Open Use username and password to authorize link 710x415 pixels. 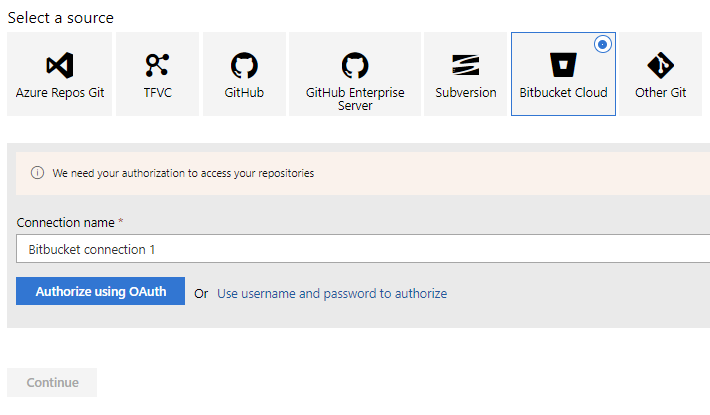click(332, 294)
